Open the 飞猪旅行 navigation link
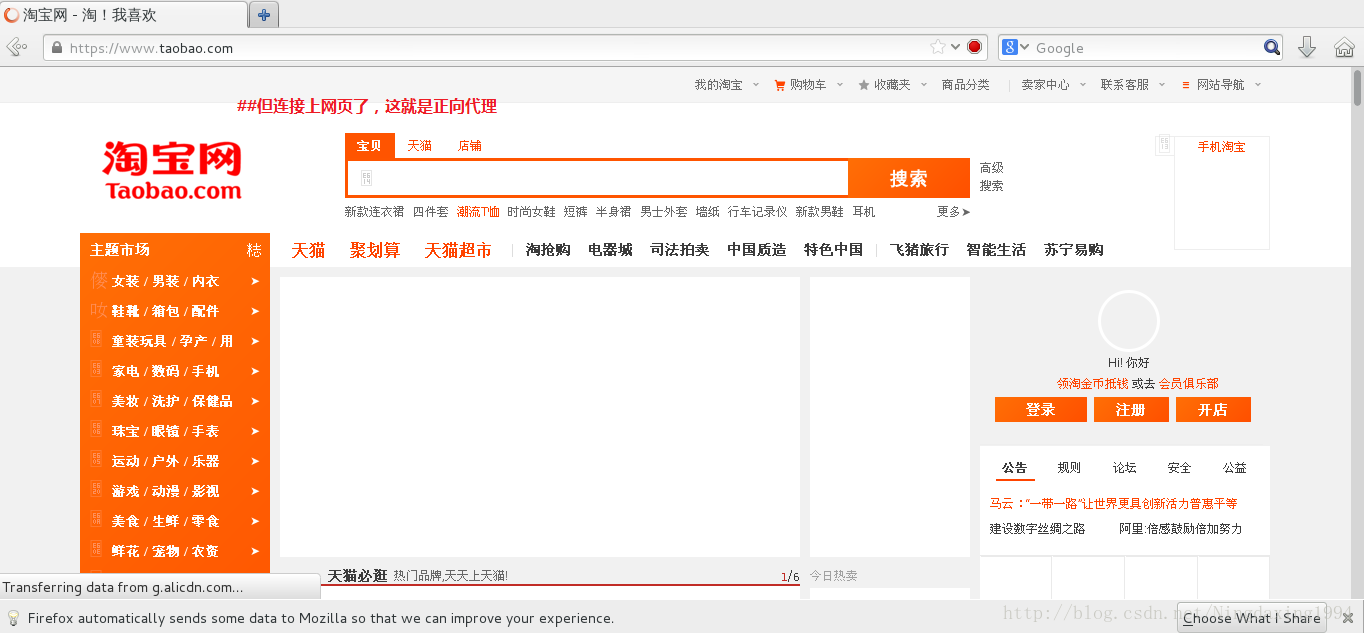This screenshot has height=633, width=1364. click(919, 250)
